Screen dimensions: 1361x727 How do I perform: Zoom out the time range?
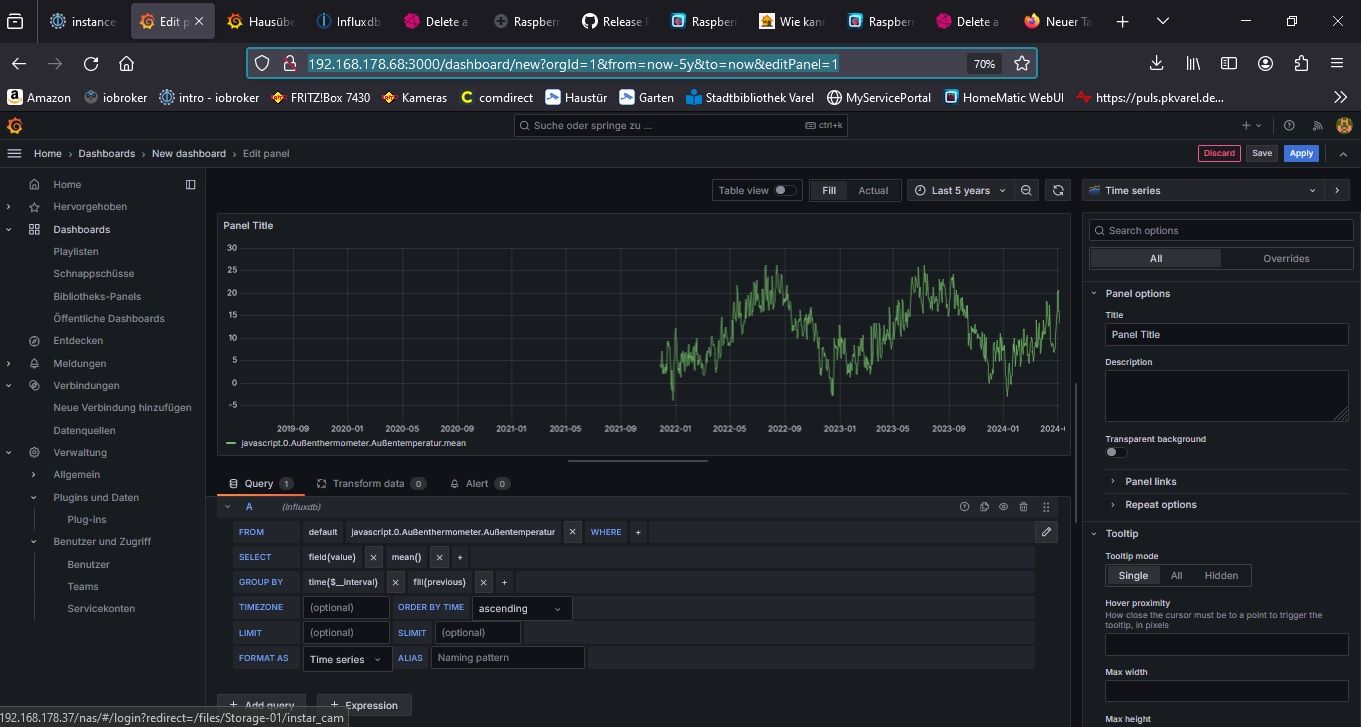1026,190
